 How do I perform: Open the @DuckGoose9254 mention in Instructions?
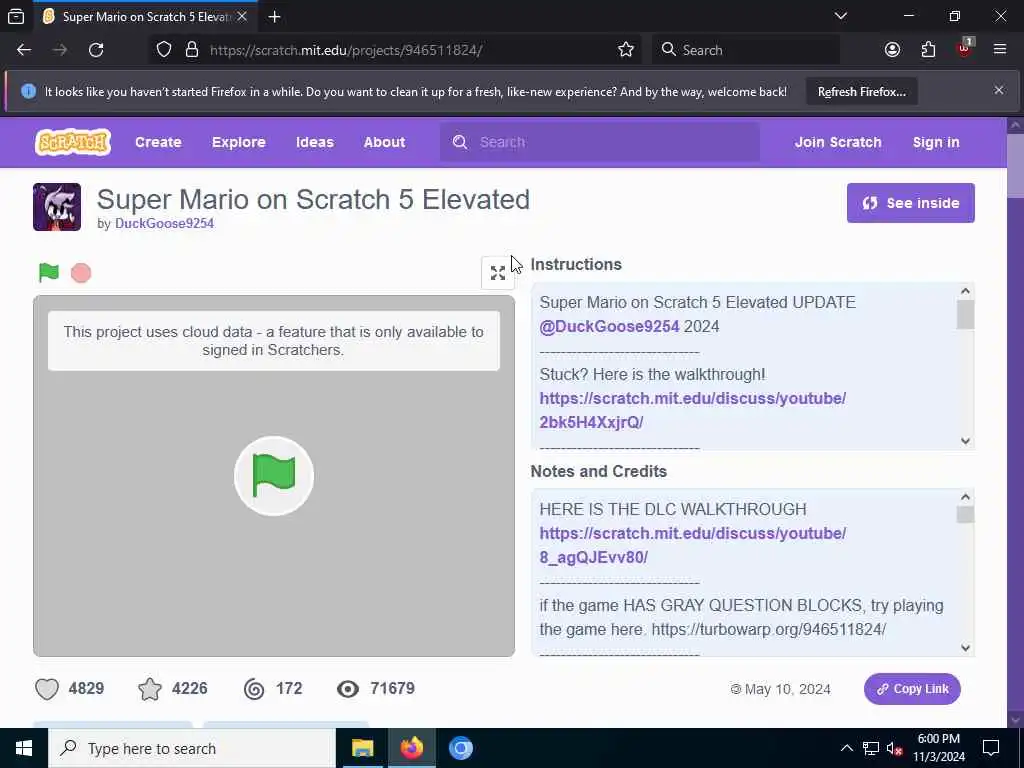pyautogui.click(x=609, y=327)
